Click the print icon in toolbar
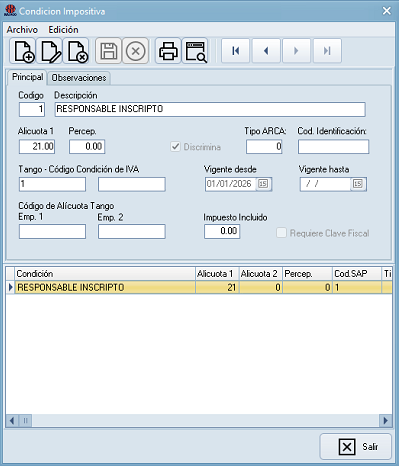The width and height of the screenshot is (399, 466). (168, 51)
